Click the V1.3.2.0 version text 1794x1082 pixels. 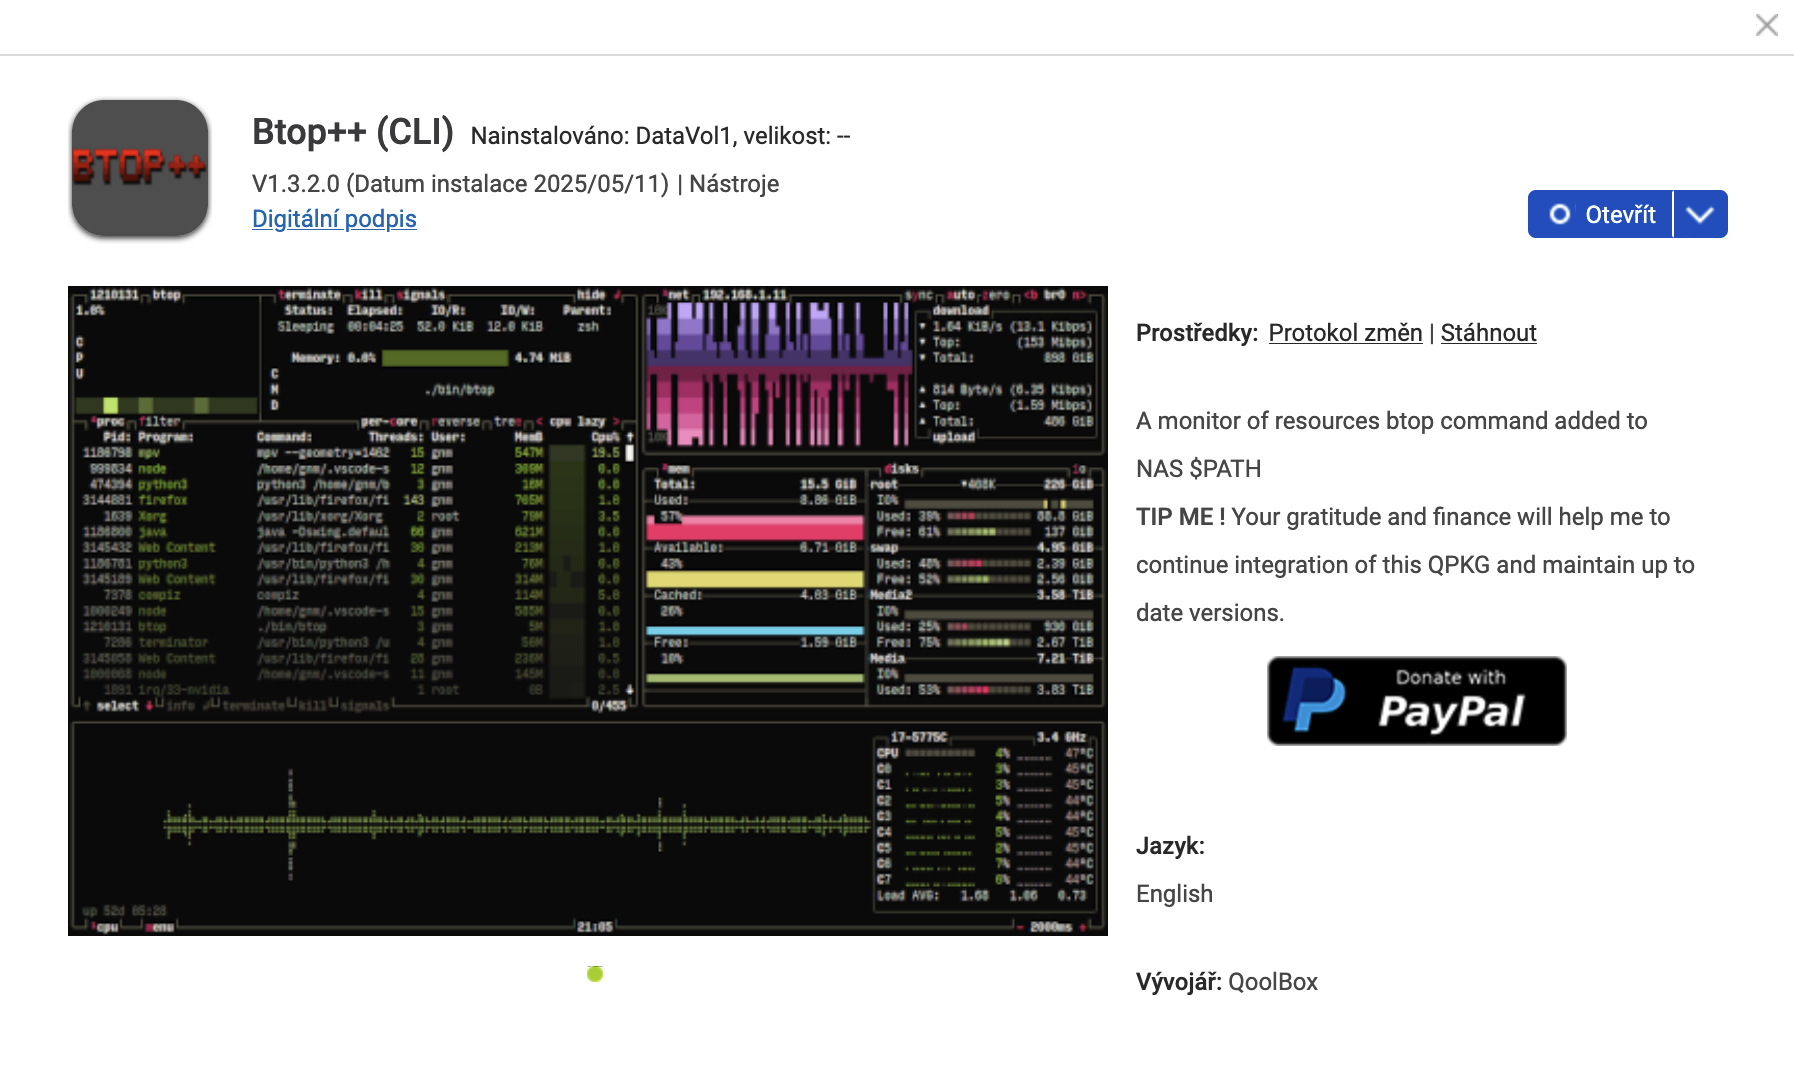click(296, 184)
